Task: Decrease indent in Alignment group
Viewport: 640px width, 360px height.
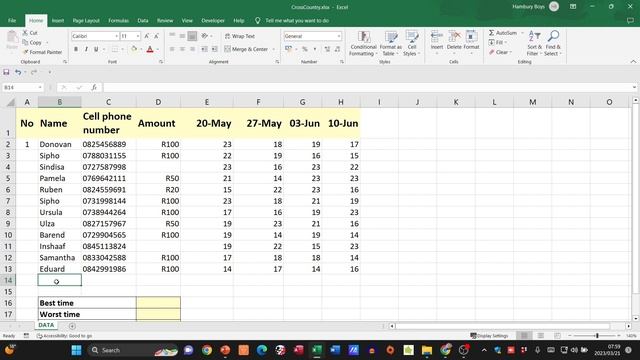Action: (204, 49)
